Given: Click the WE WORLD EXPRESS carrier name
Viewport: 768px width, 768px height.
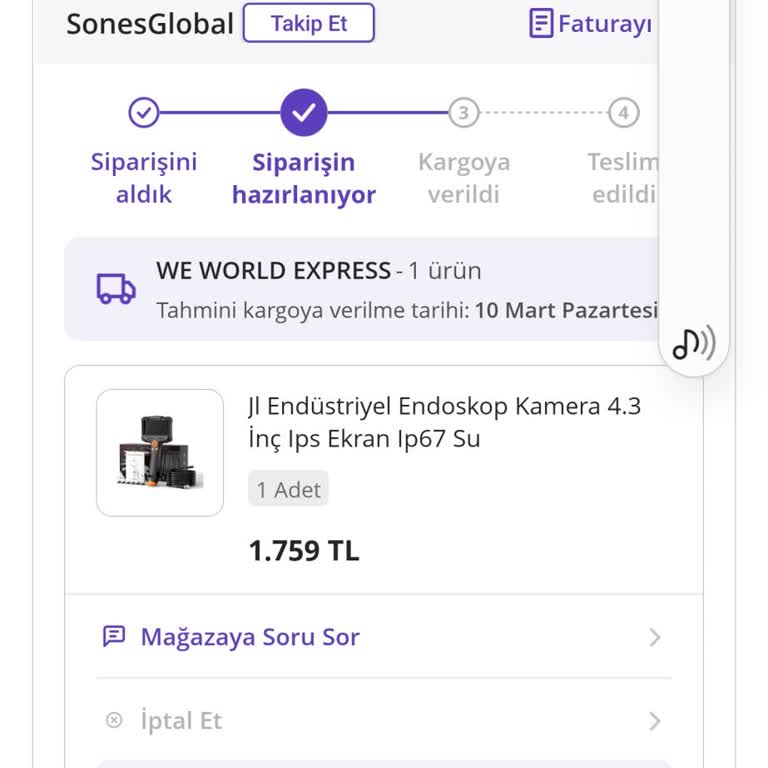Looking at the screenshot, I should coord(273,271).
